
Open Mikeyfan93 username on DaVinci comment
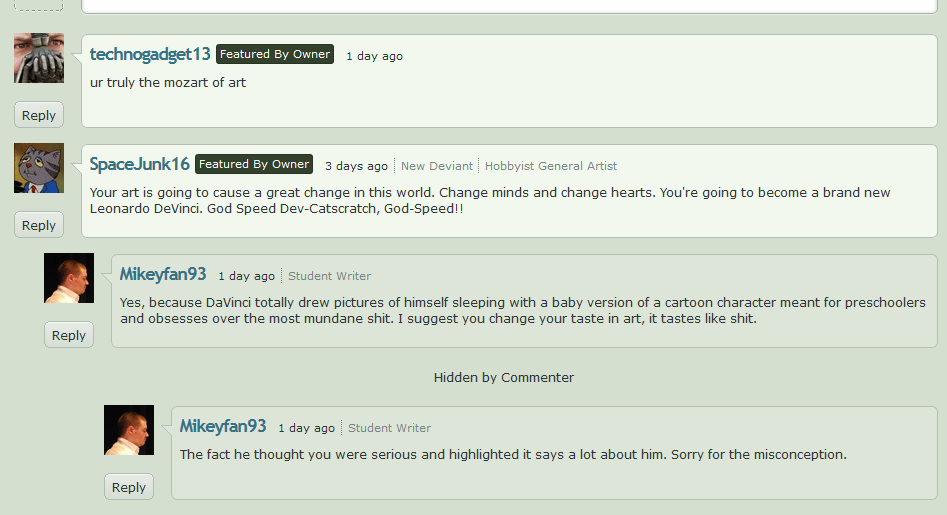(x=163, y=274)
